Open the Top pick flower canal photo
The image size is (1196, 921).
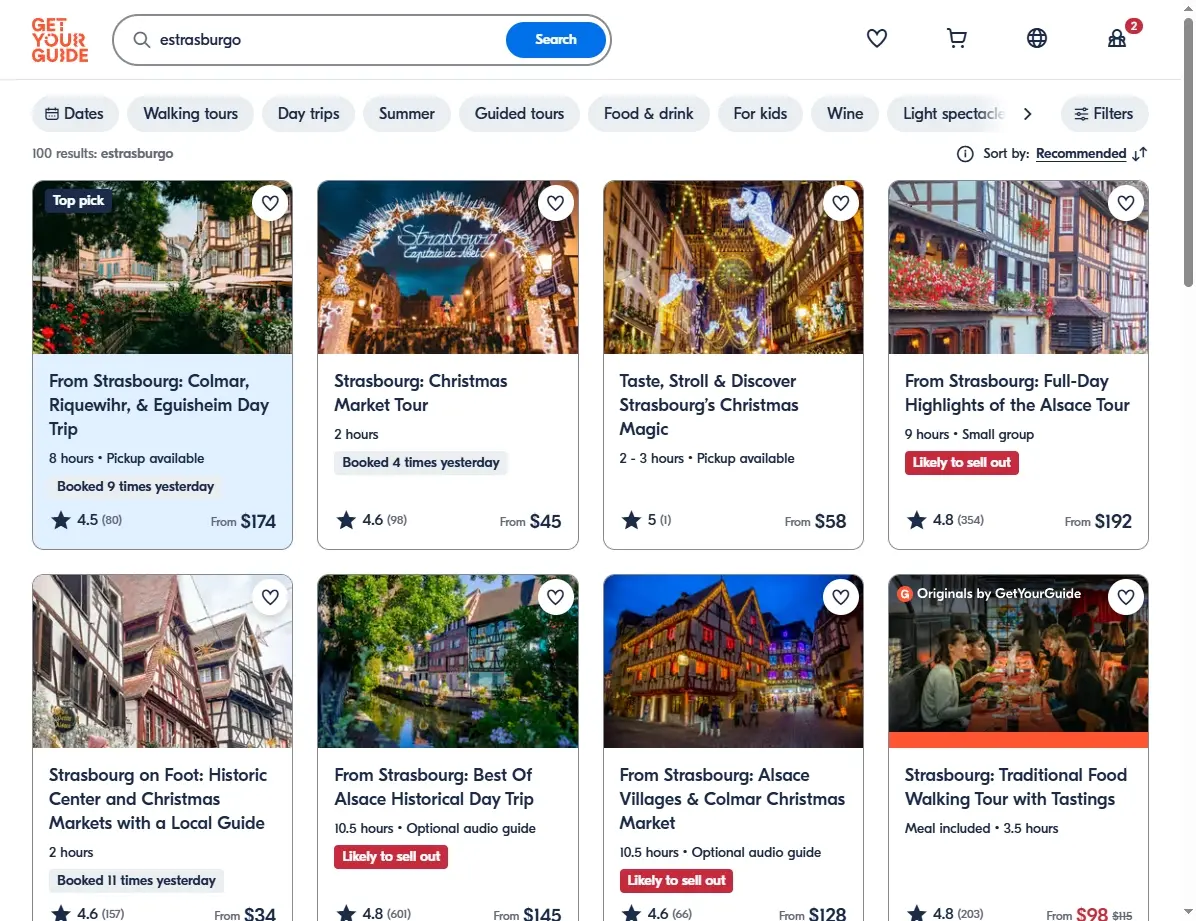click(x=162, y=267)
